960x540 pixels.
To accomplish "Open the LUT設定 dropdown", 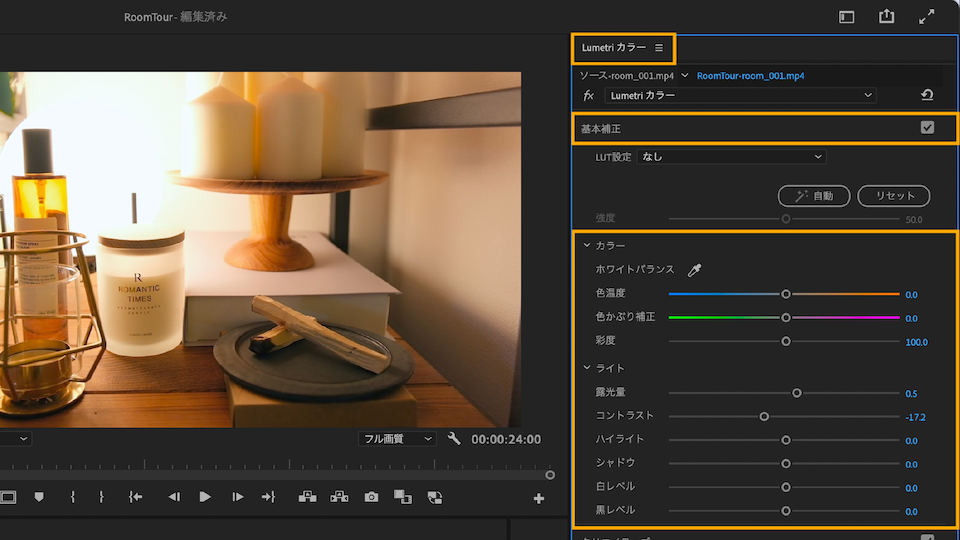I will [732, 157].
